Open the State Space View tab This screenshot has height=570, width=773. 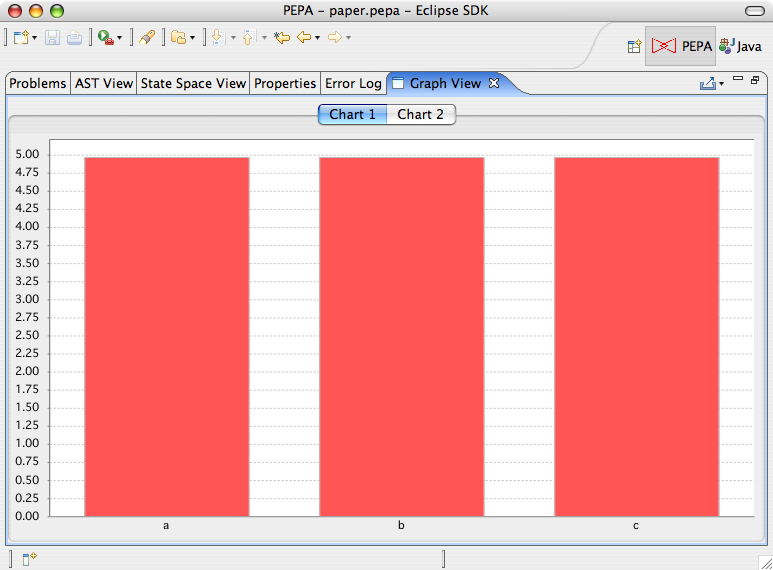[x=193, y=84]
